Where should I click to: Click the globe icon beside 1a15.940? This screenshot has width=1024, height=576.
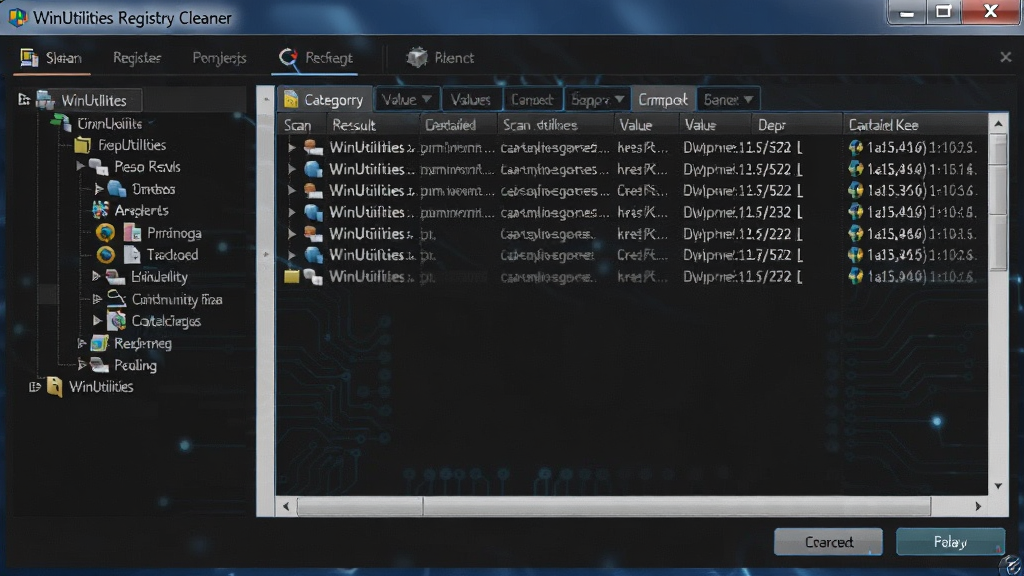click(x=856, y=276)
